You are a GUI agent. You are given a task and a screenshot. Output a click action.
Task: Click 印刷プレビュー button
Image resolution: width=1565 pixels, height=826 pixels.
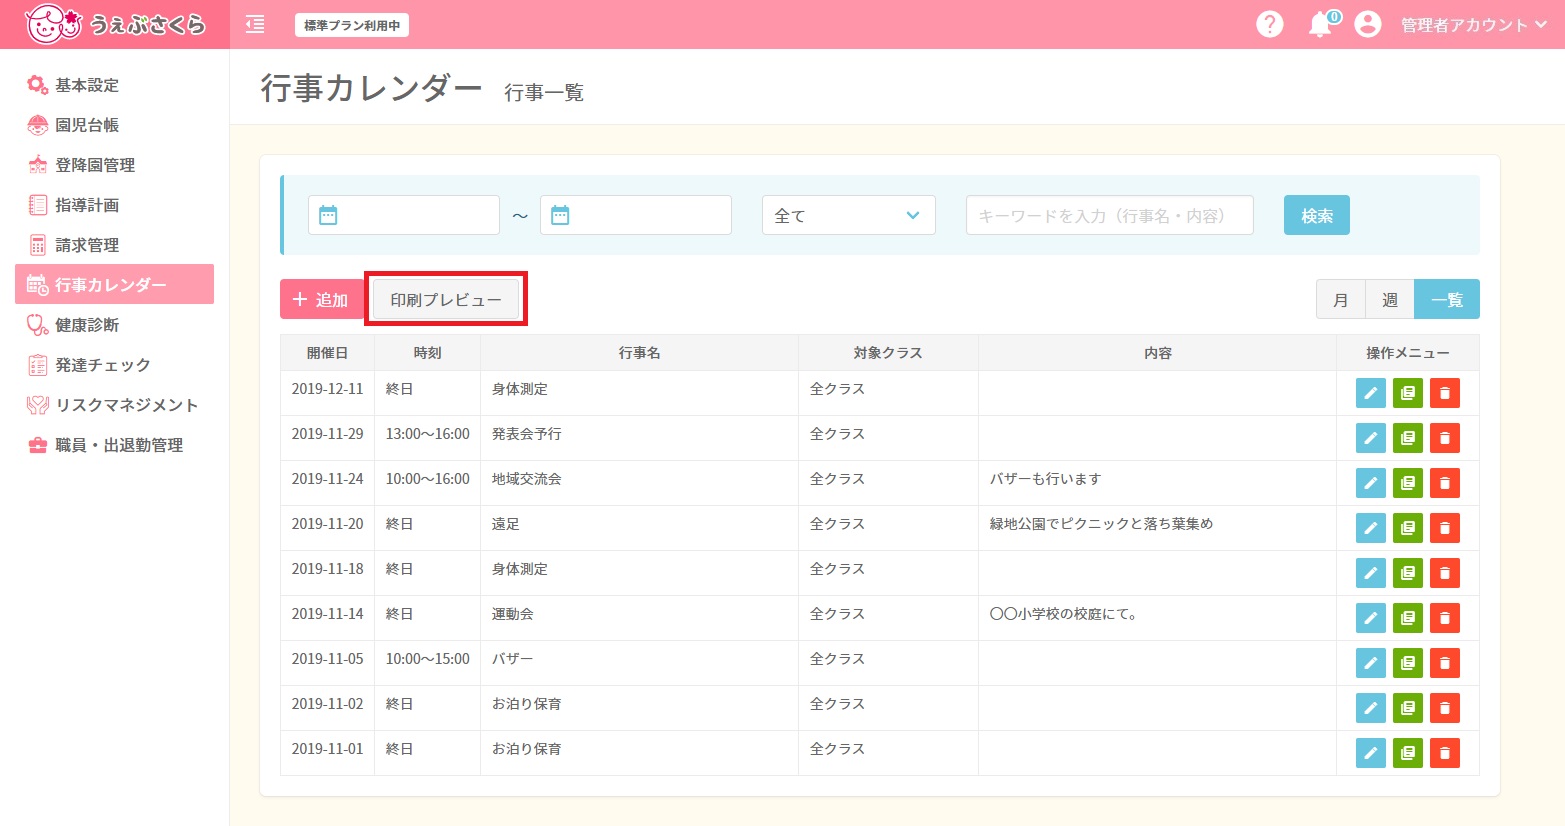coord(446,299)
